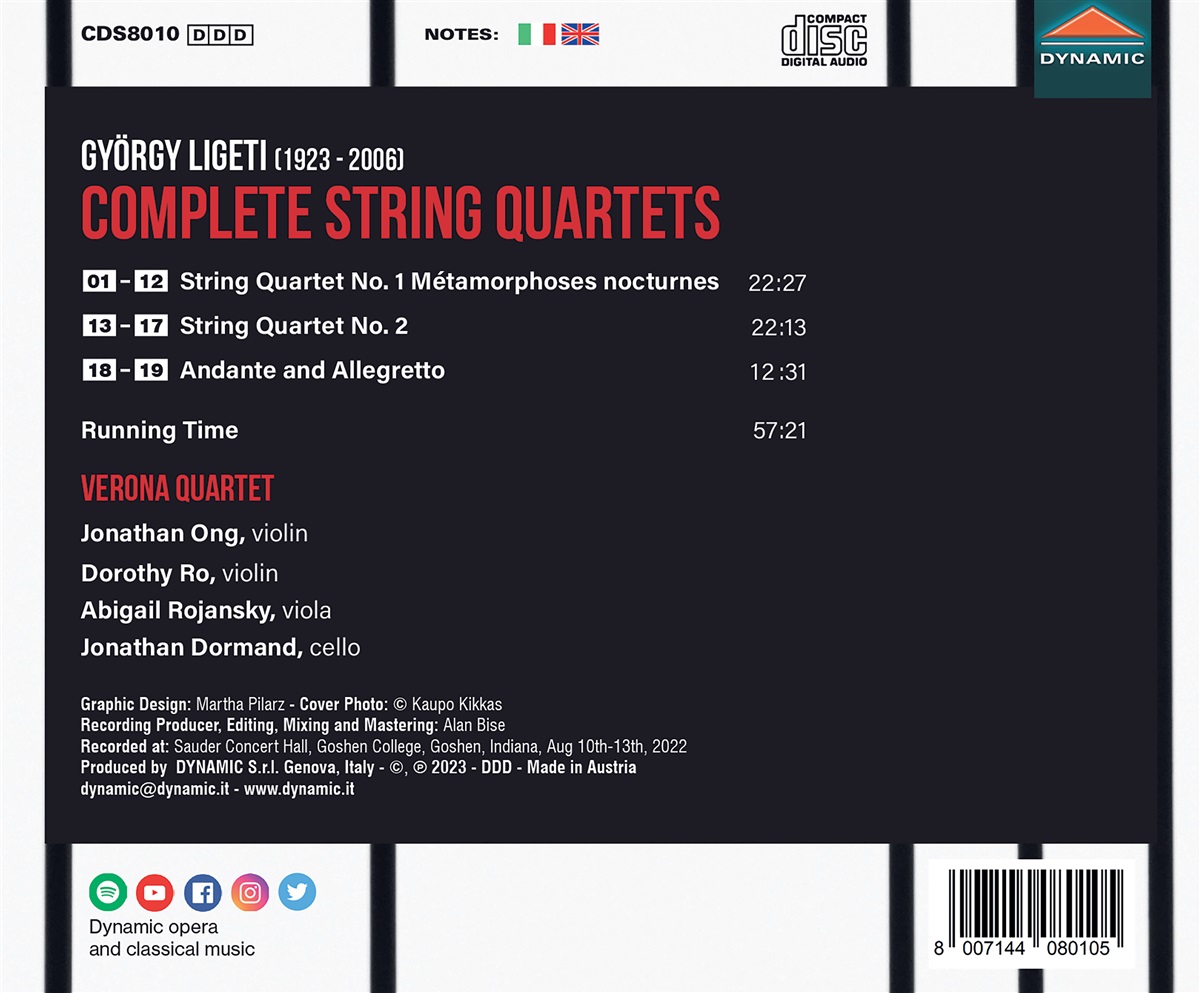Viewport: 1200px width, 993px height.
Task: Open the www.dynamic.it website link
Action: point(299,789)
